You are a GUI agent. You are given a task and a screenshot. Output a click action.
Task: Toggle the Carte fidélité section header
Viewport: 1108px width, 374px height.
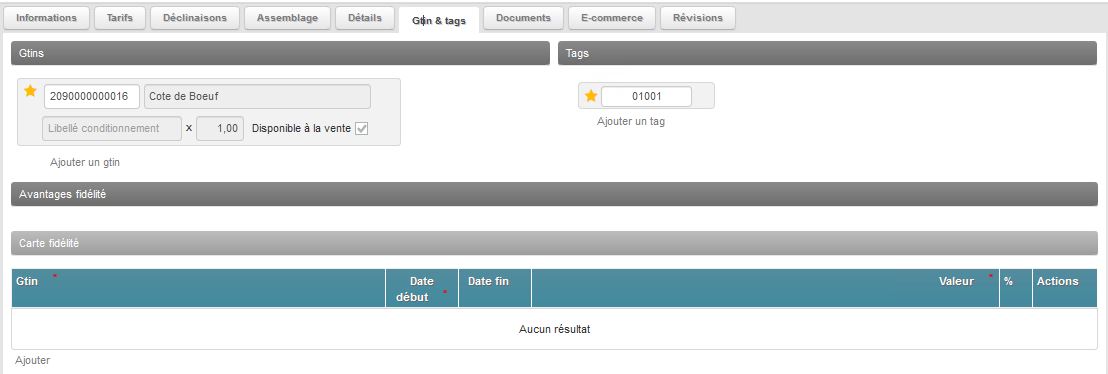554,243
